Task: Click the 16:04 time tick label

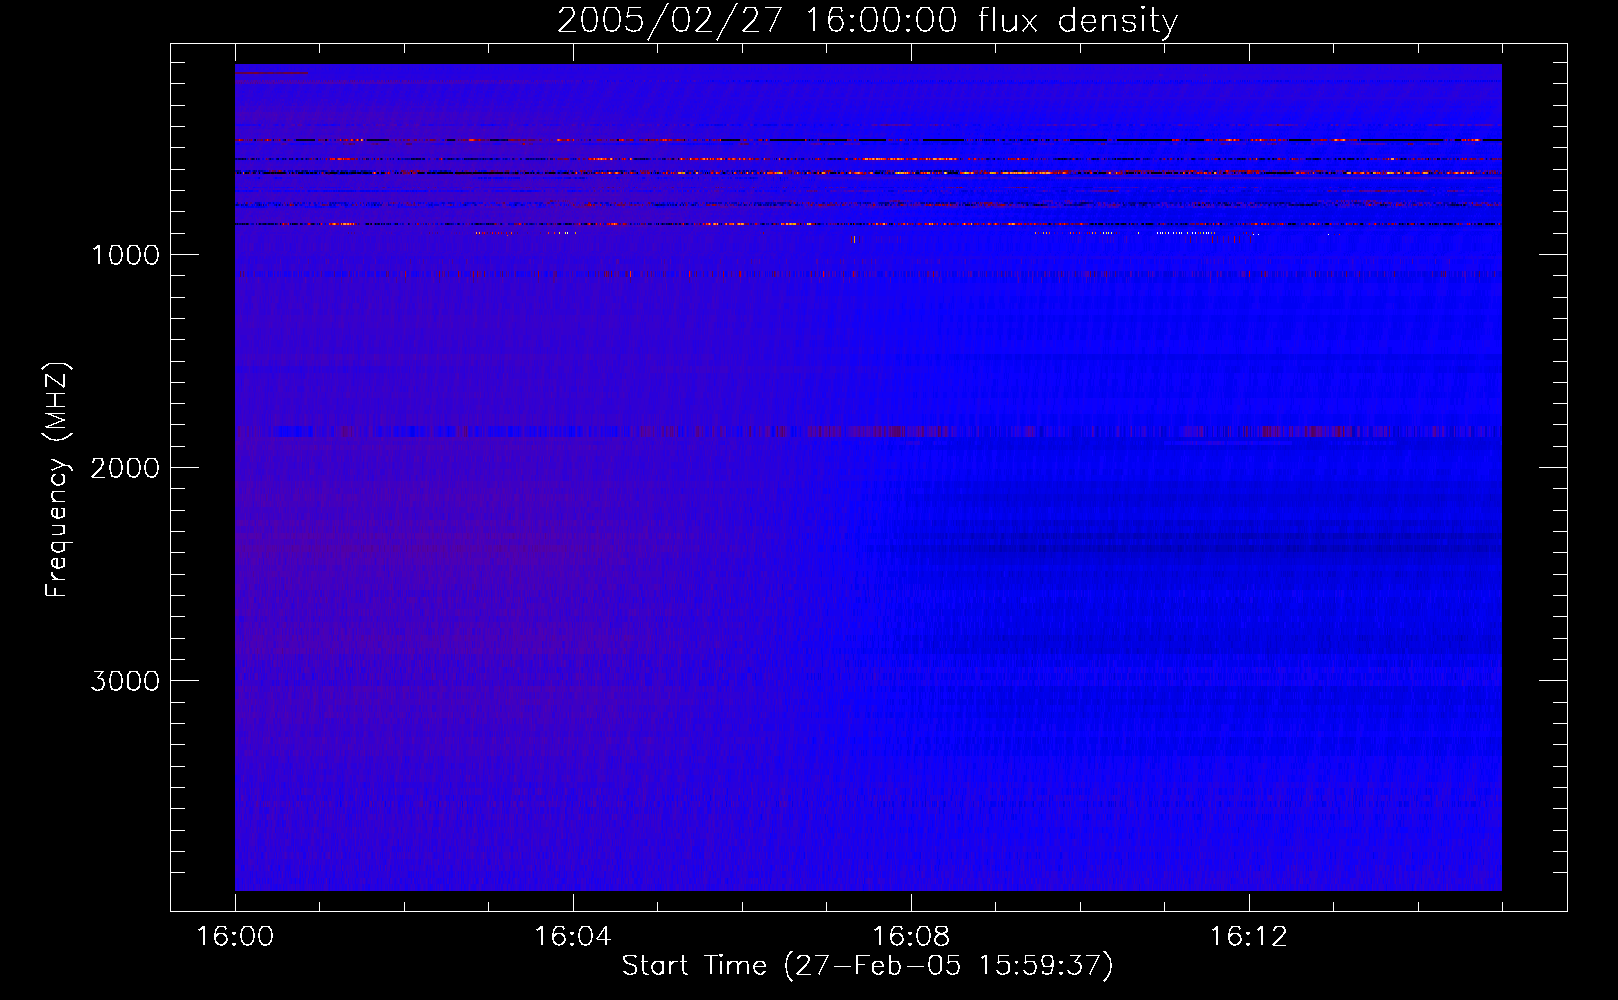Action: [x=572, y=937]
